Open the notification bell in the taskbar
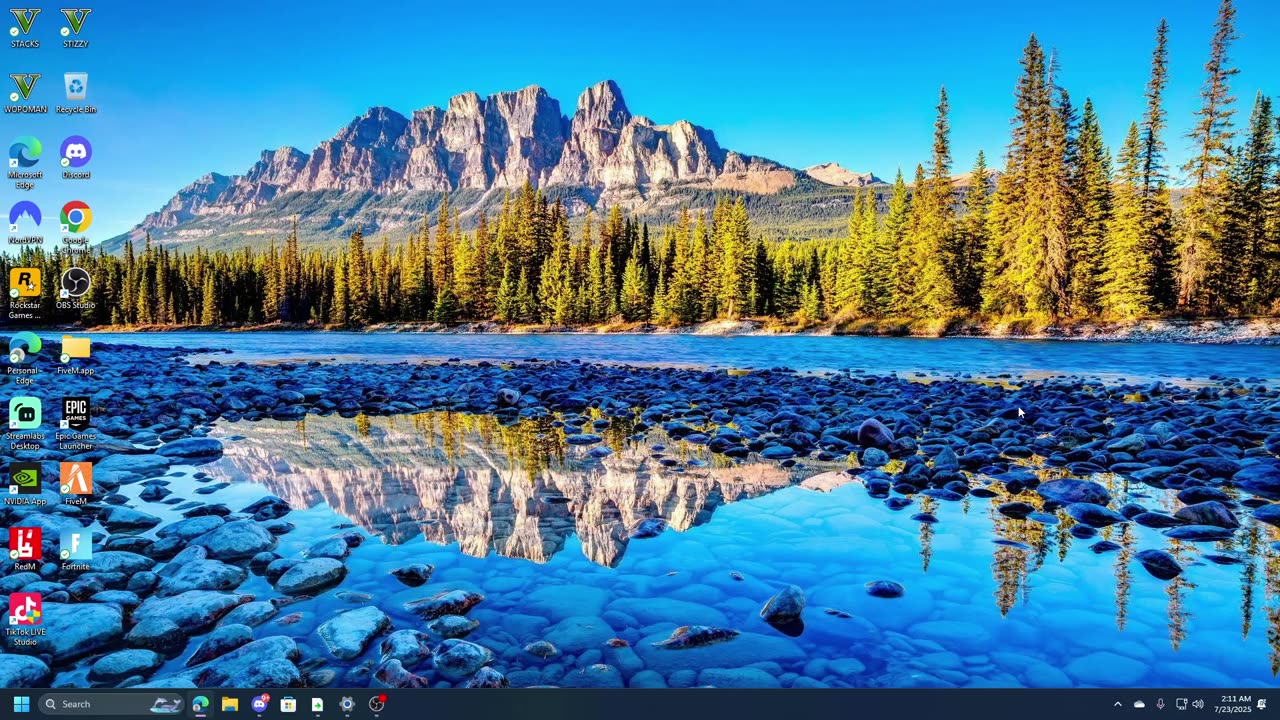The image size is (1280, 720). pyautogui.click(x=1262, y=704)
